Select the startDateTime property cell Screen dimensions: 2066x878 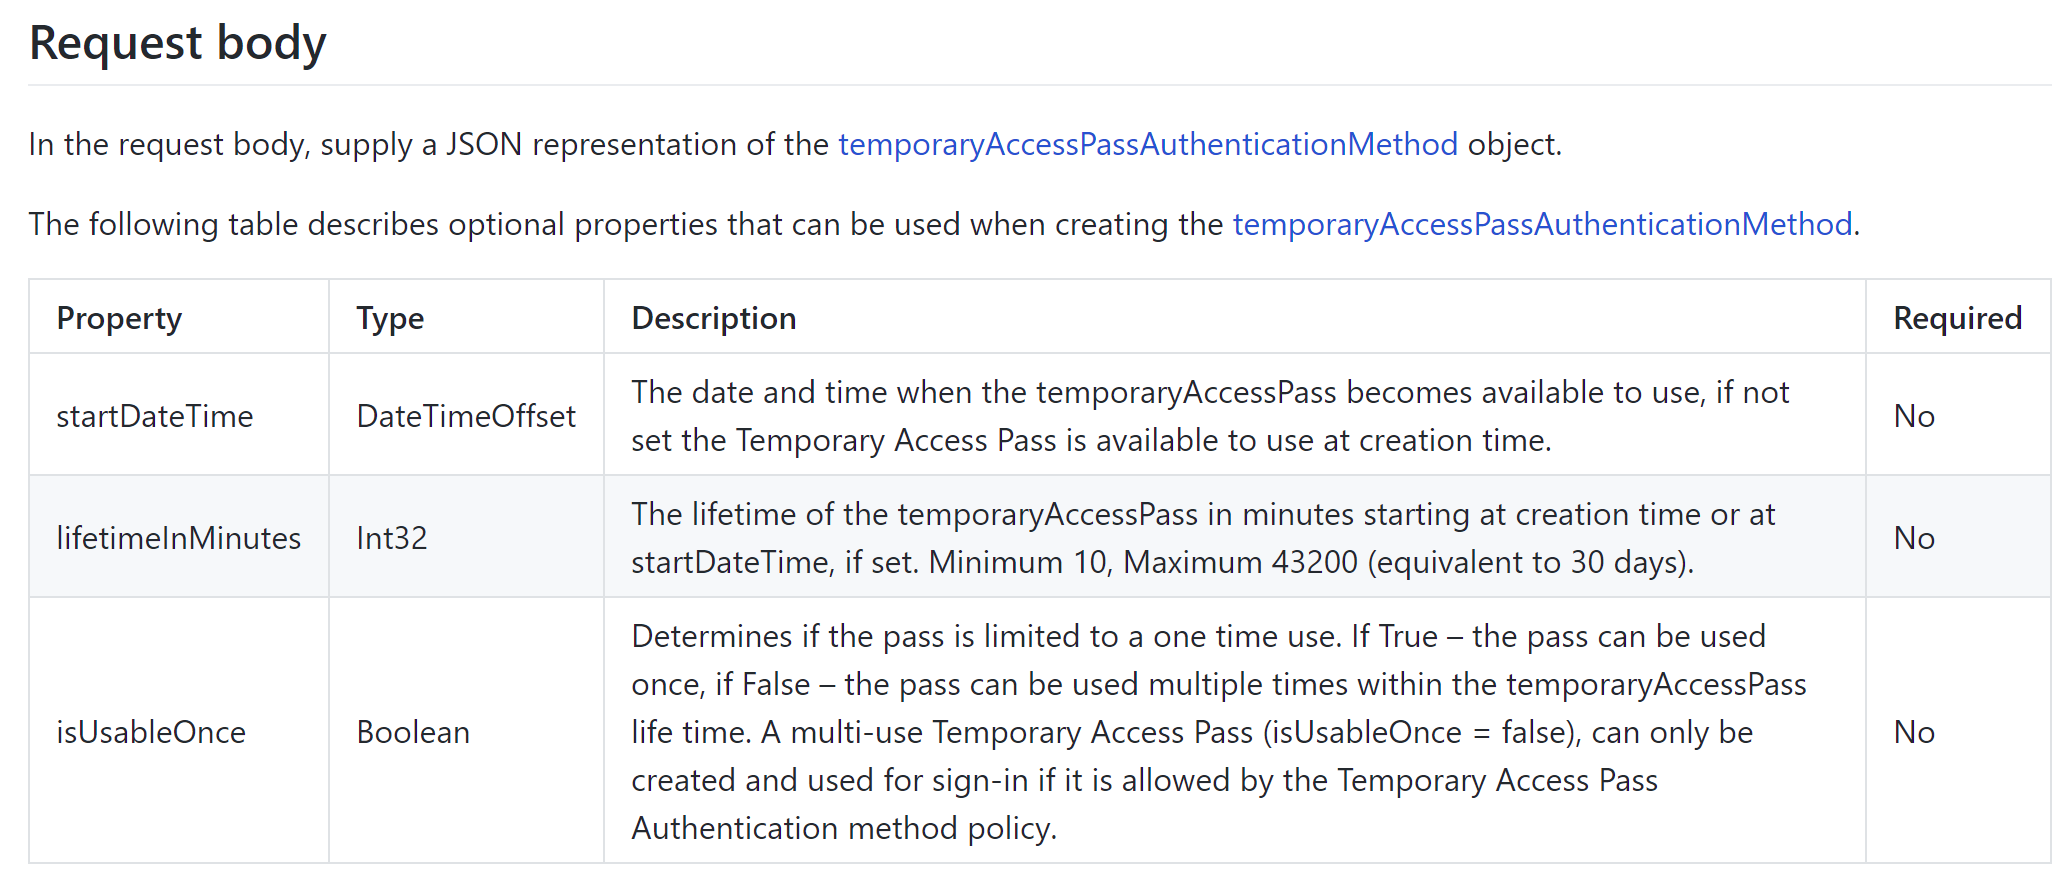tap(155, 416)
